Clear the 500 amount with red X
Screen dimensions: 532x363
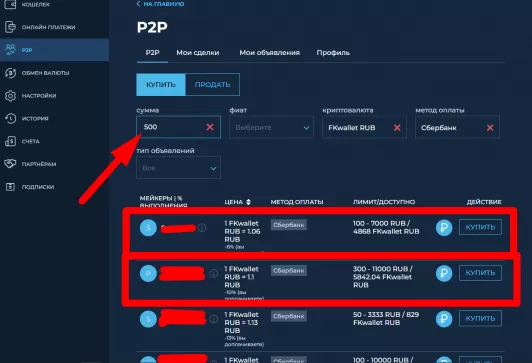coord(210,127)
